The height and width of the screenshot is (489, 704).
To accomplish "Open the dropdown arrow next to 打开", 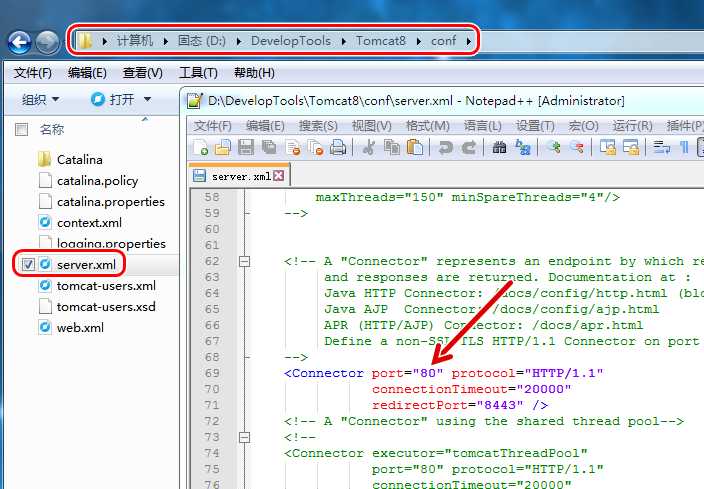I will click(147, 99).
